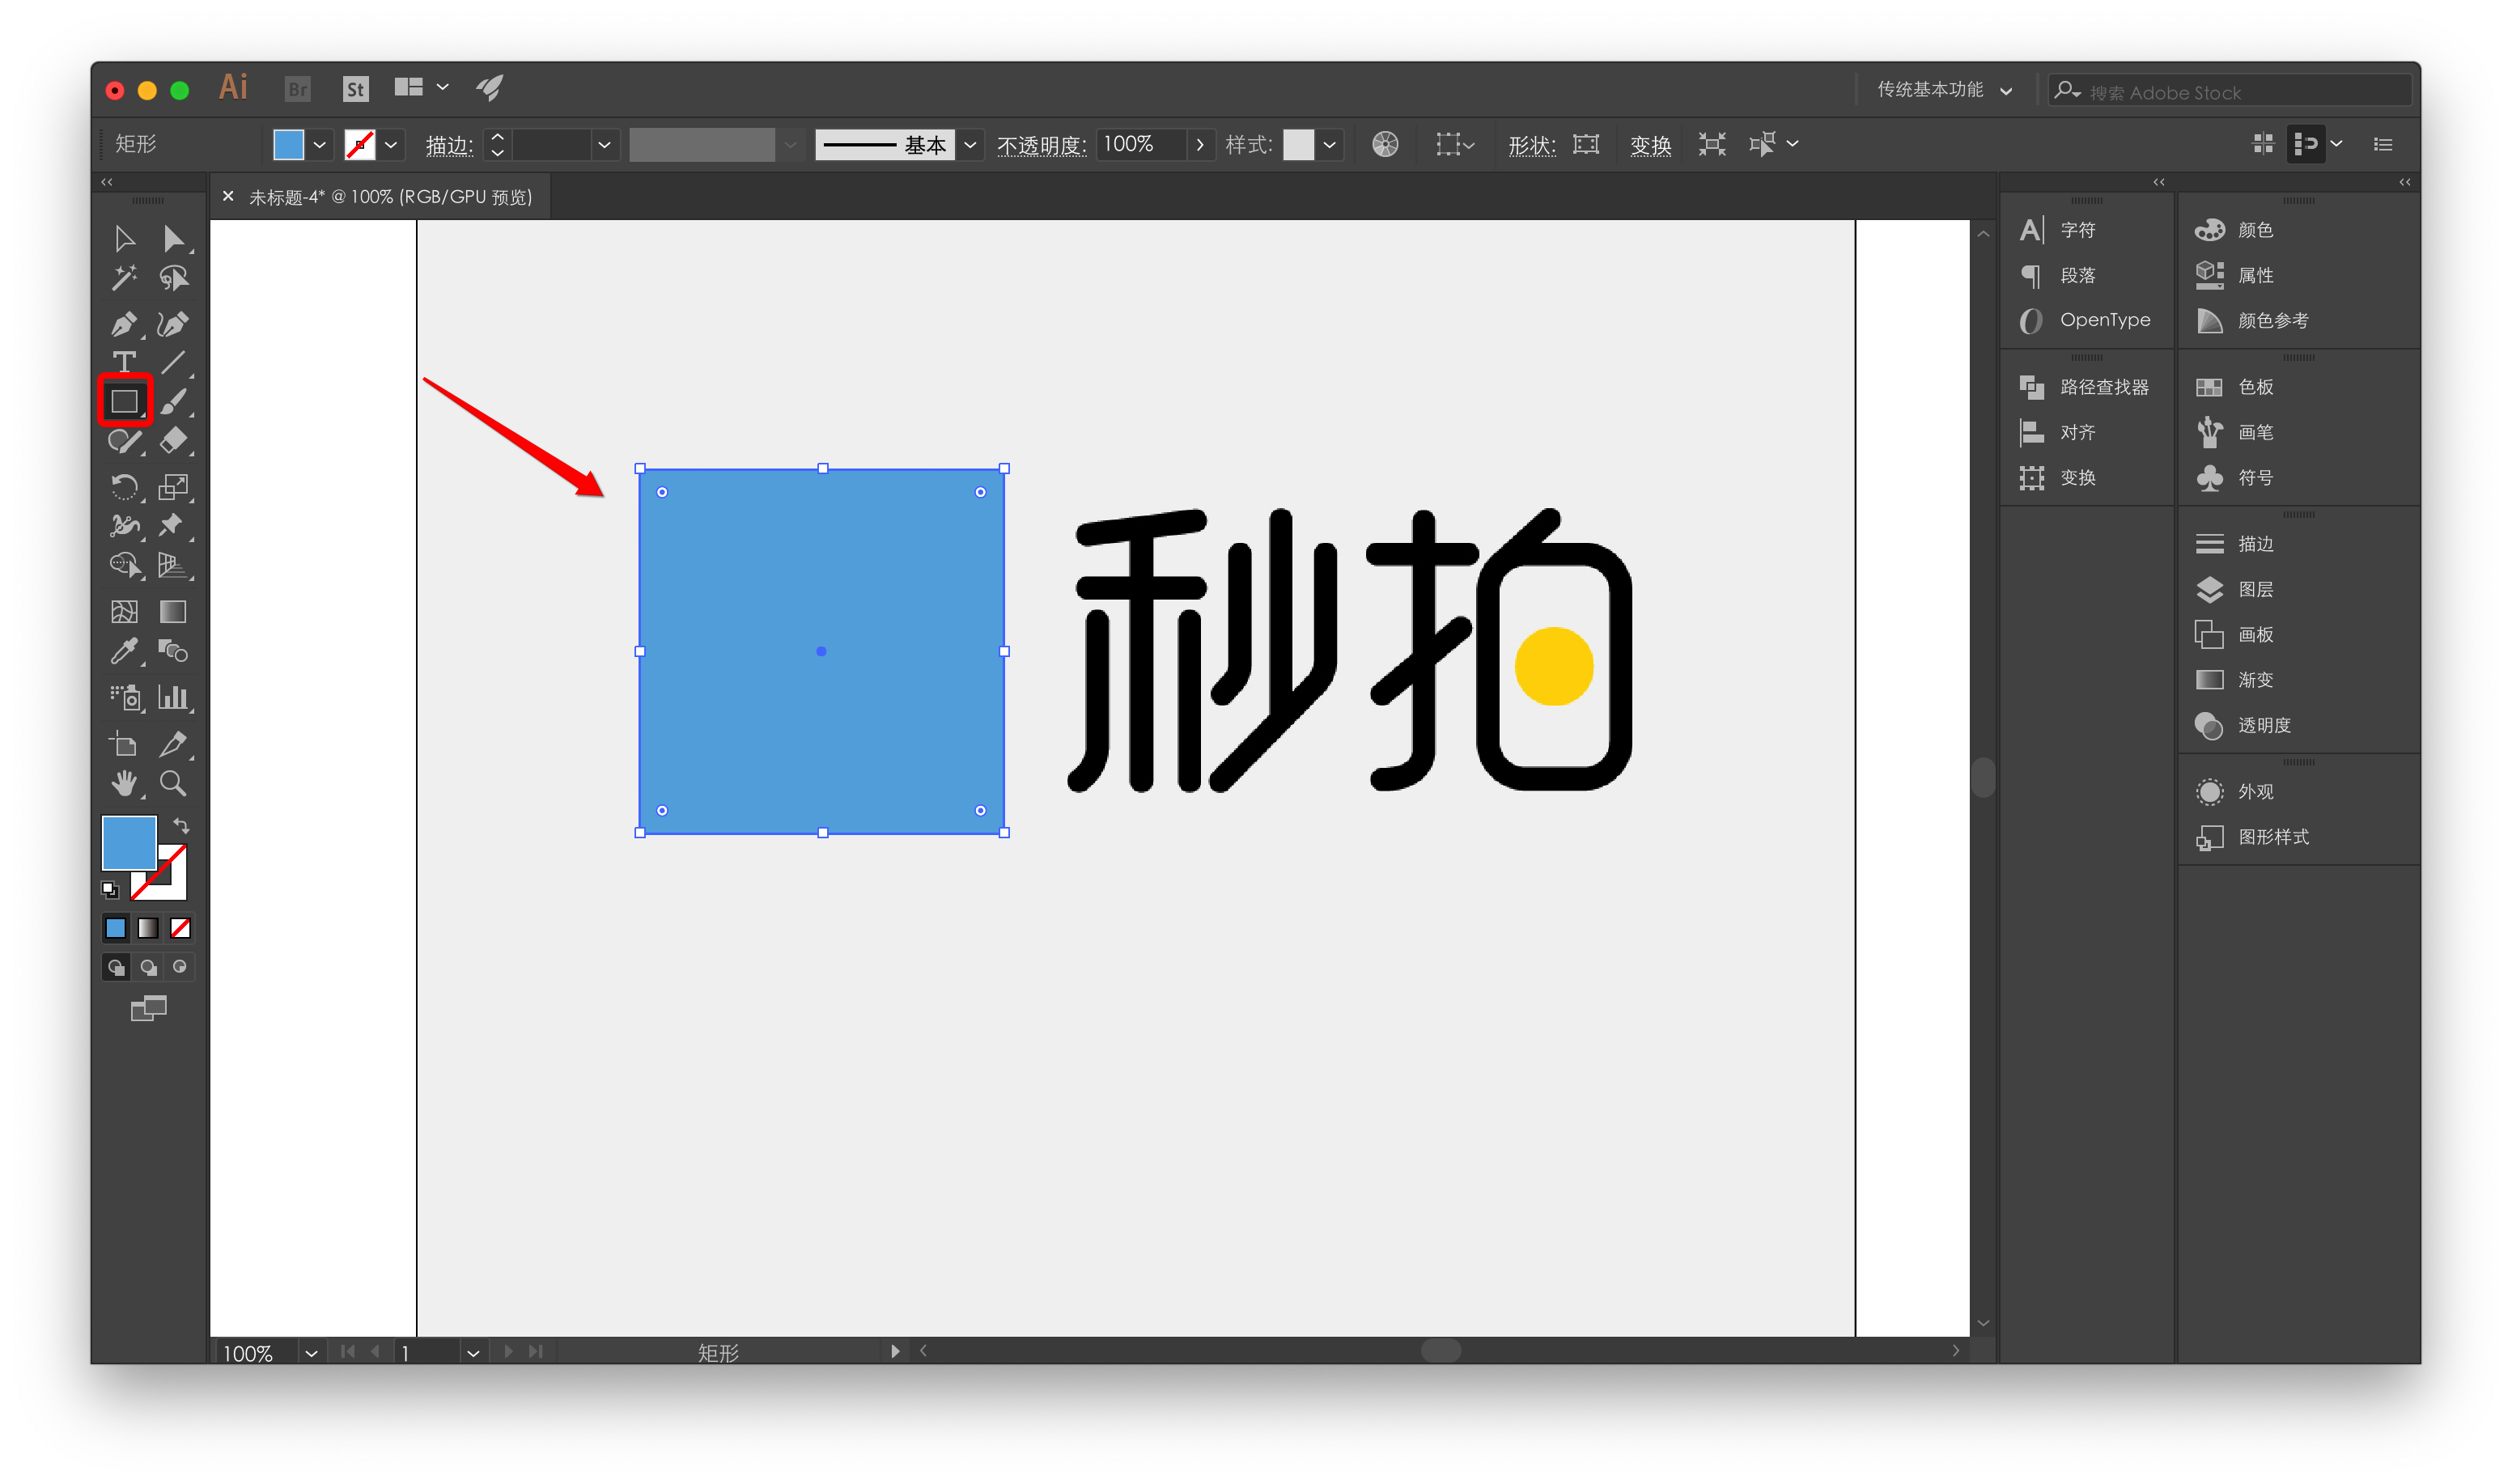Set paint mode to None
The width and height of the screenshot is (2512, 1484).
180,928
